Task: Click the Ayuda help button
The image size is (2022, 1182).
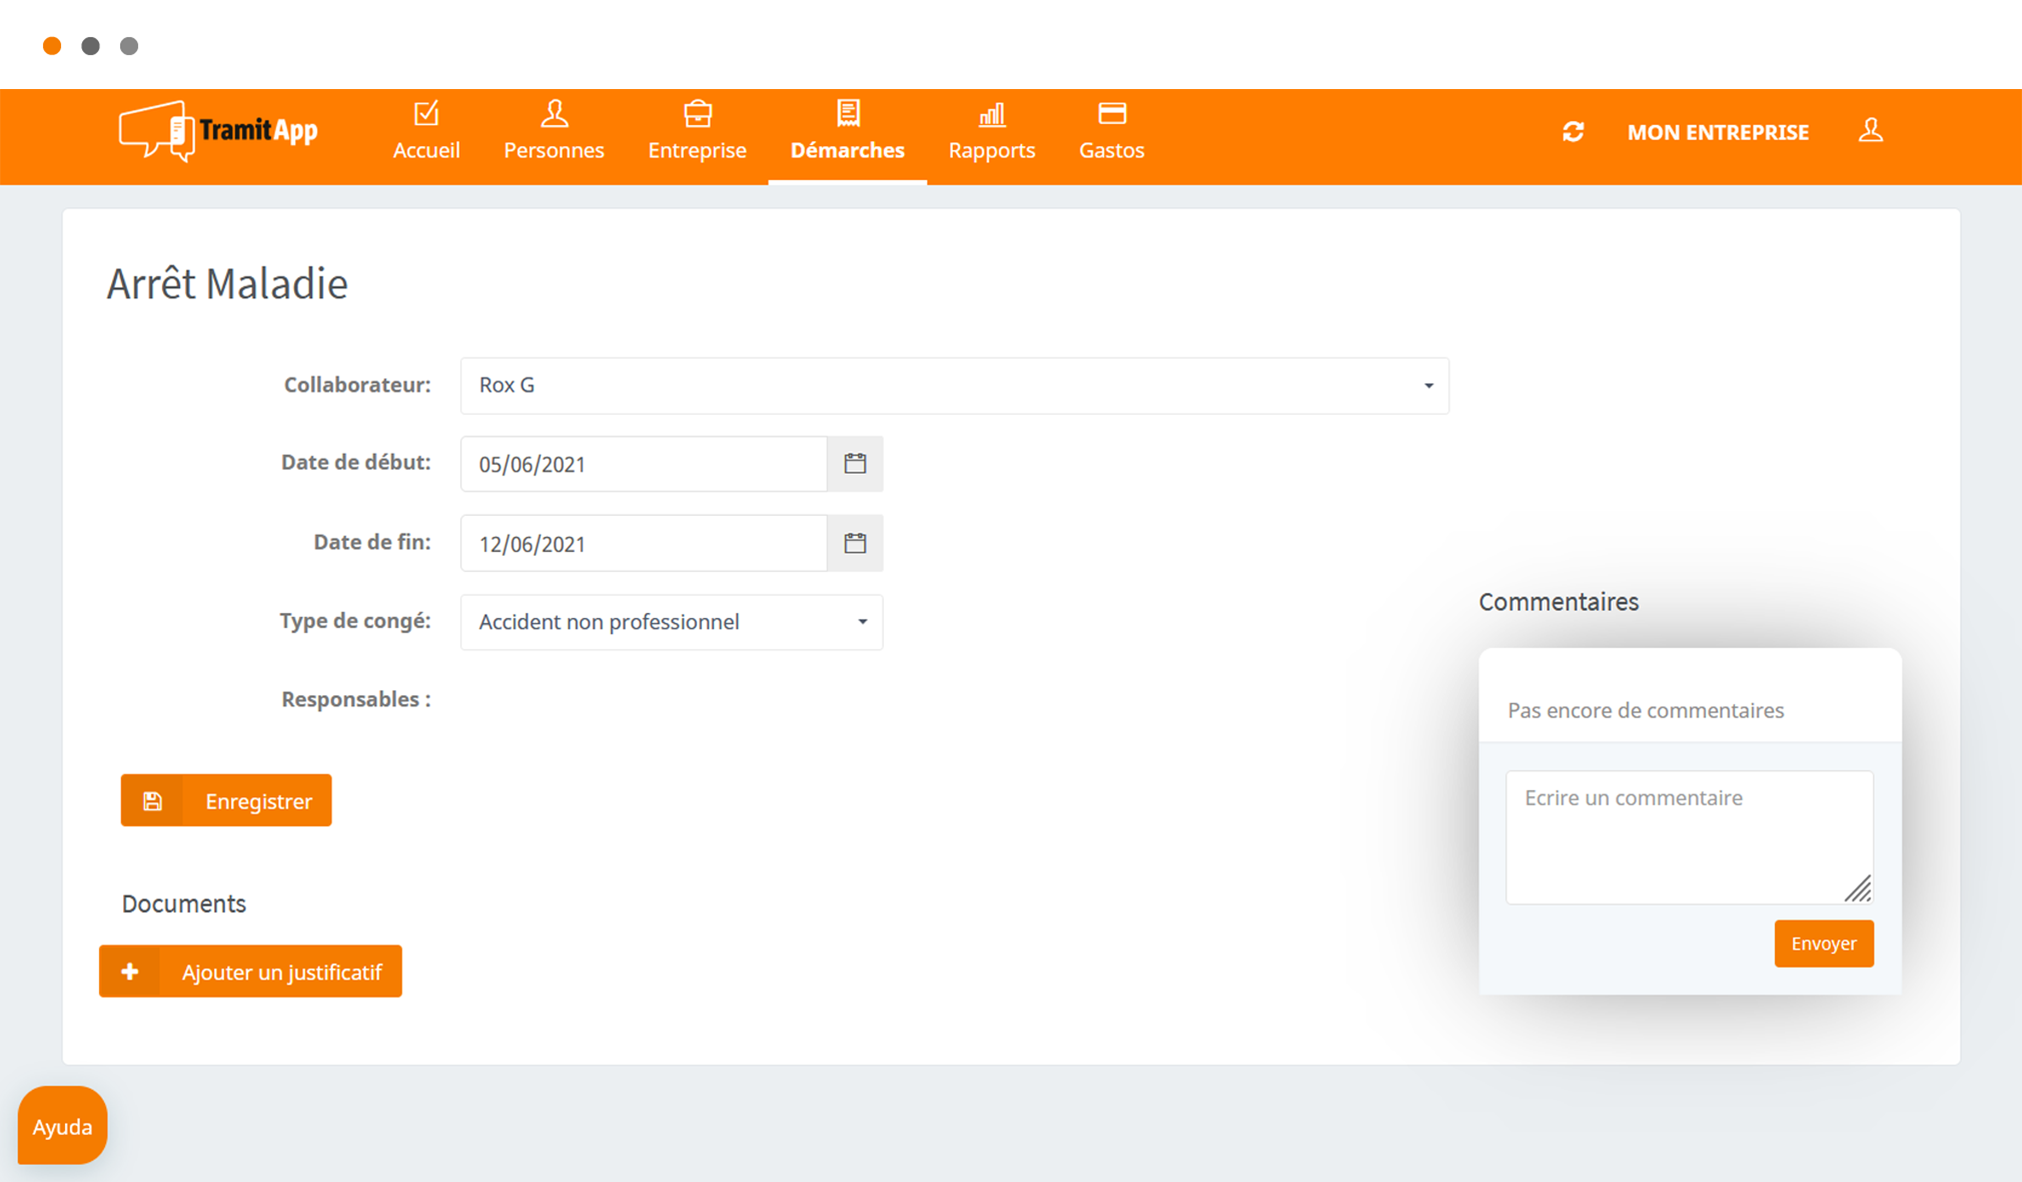Action: [62, 1125]
